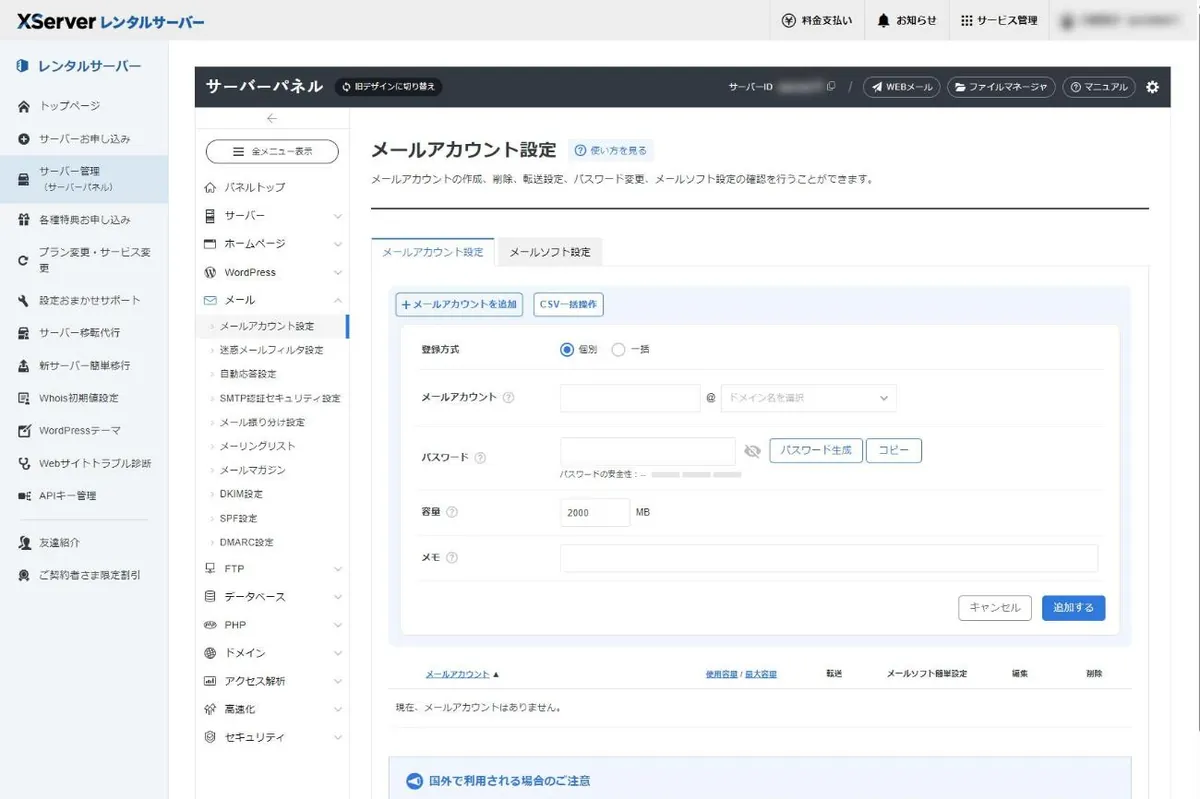Open WEBメール button
The height and width of the screenshot is (799, 1200).
[901, 87]
